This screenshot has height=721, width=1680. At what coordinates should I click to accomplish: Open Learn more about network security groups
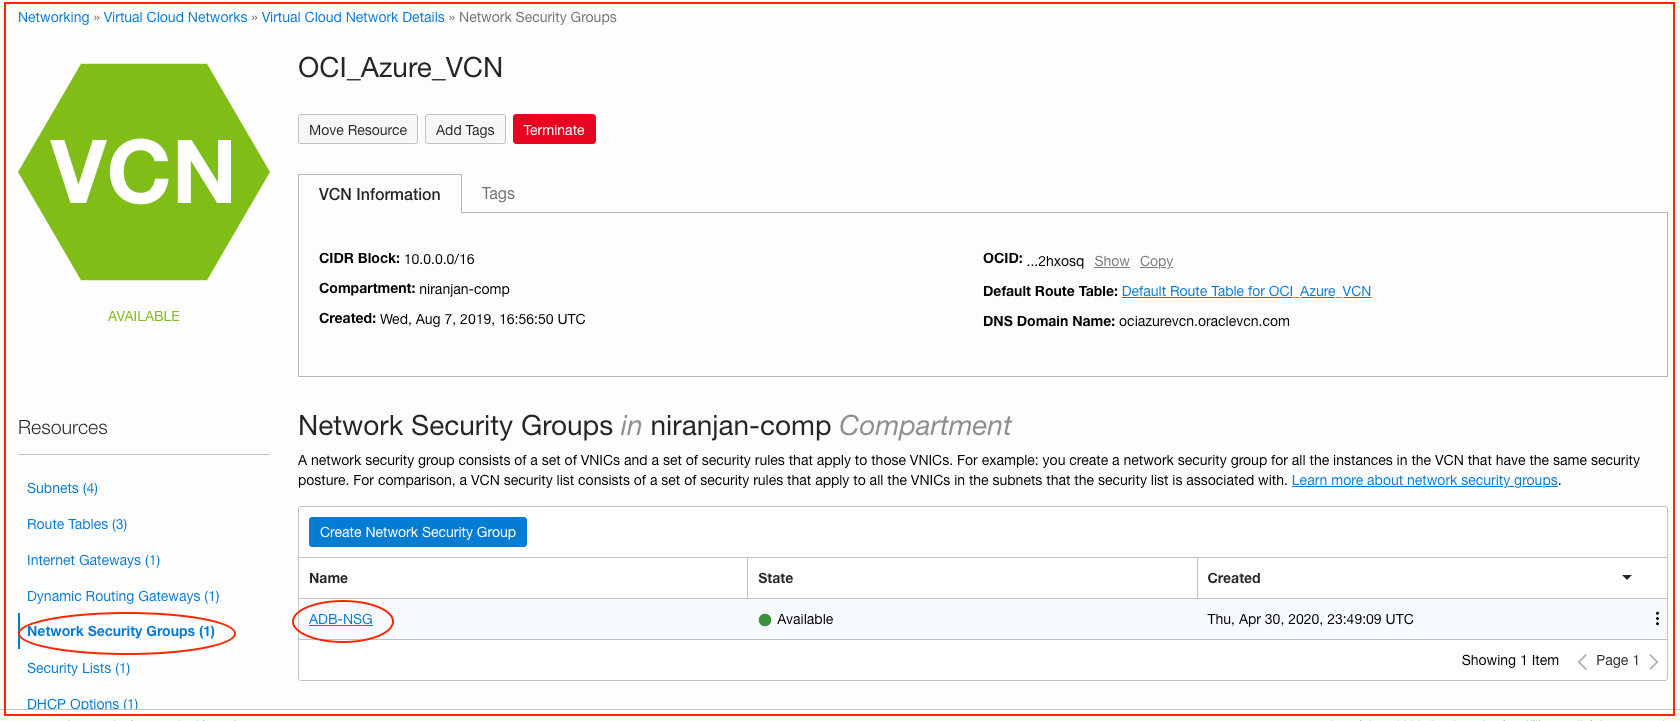[1425, 480]
